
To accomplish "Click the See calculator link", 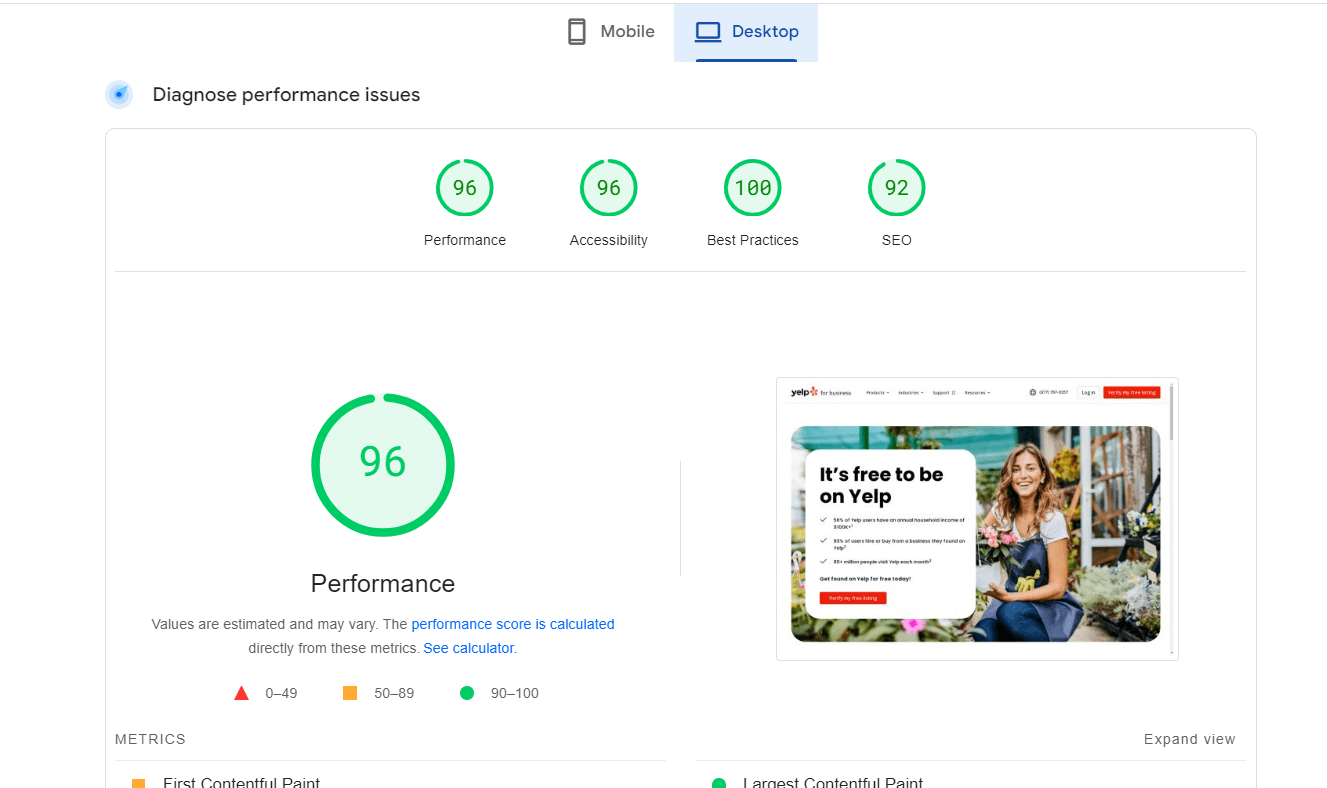I will point(468,648).
